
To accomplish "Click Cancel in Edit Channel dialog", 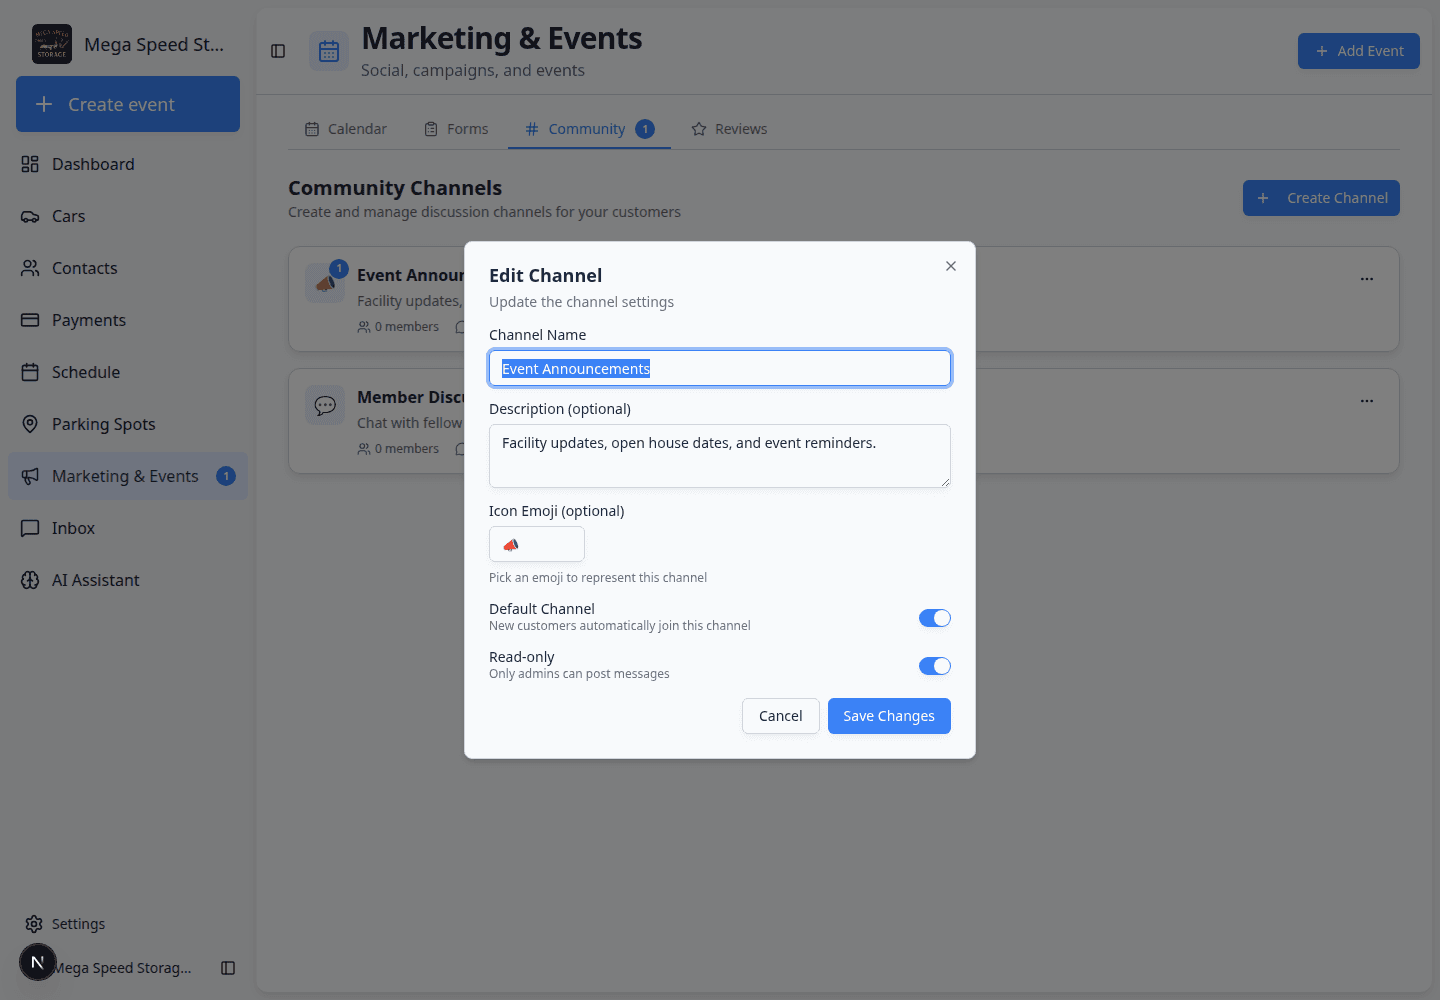I will 781,716.
